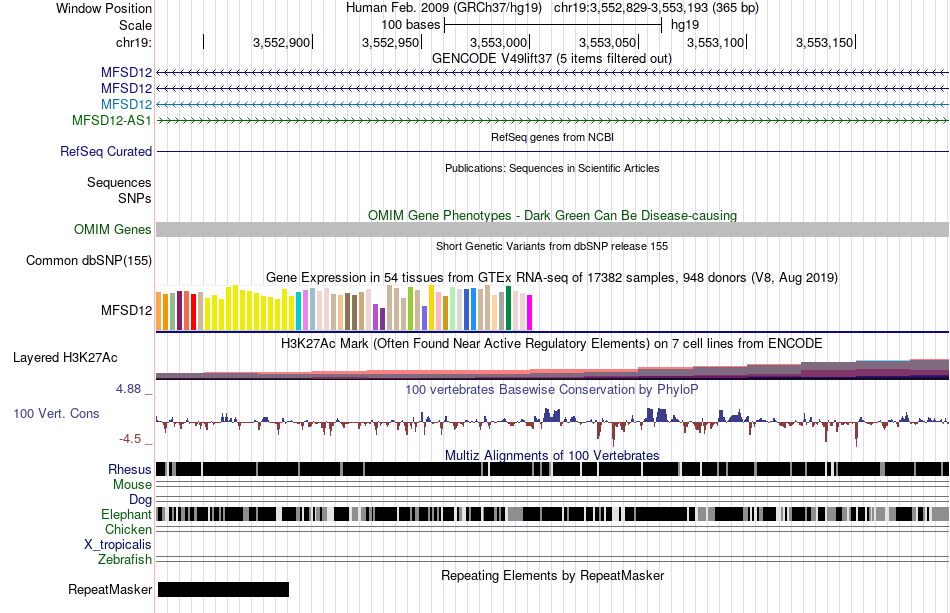
Task: Select the light blue MFSD12 transcript label
Action: [127, 104]
